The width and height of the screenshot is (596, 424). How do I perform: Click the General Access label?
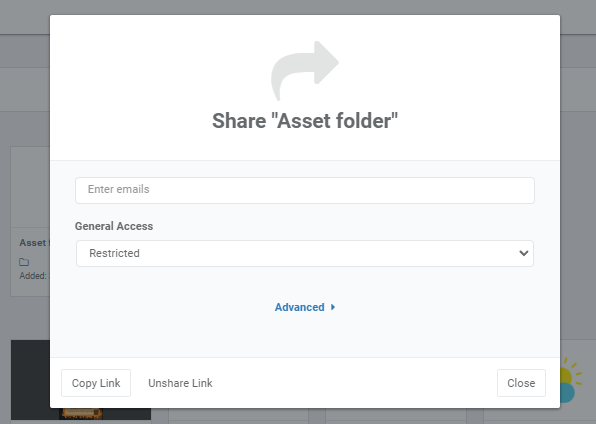114,226
